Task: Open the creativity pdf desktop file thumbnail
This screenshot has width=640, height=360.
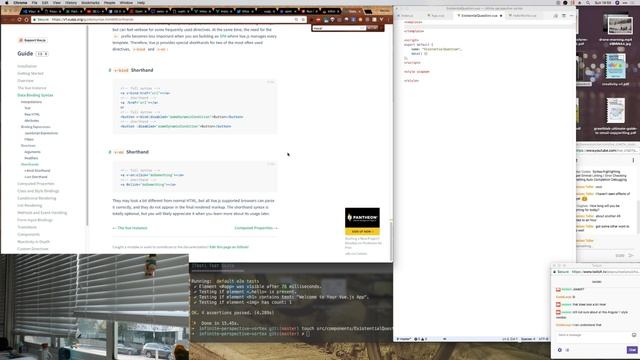Action: (x=615, y=67)
